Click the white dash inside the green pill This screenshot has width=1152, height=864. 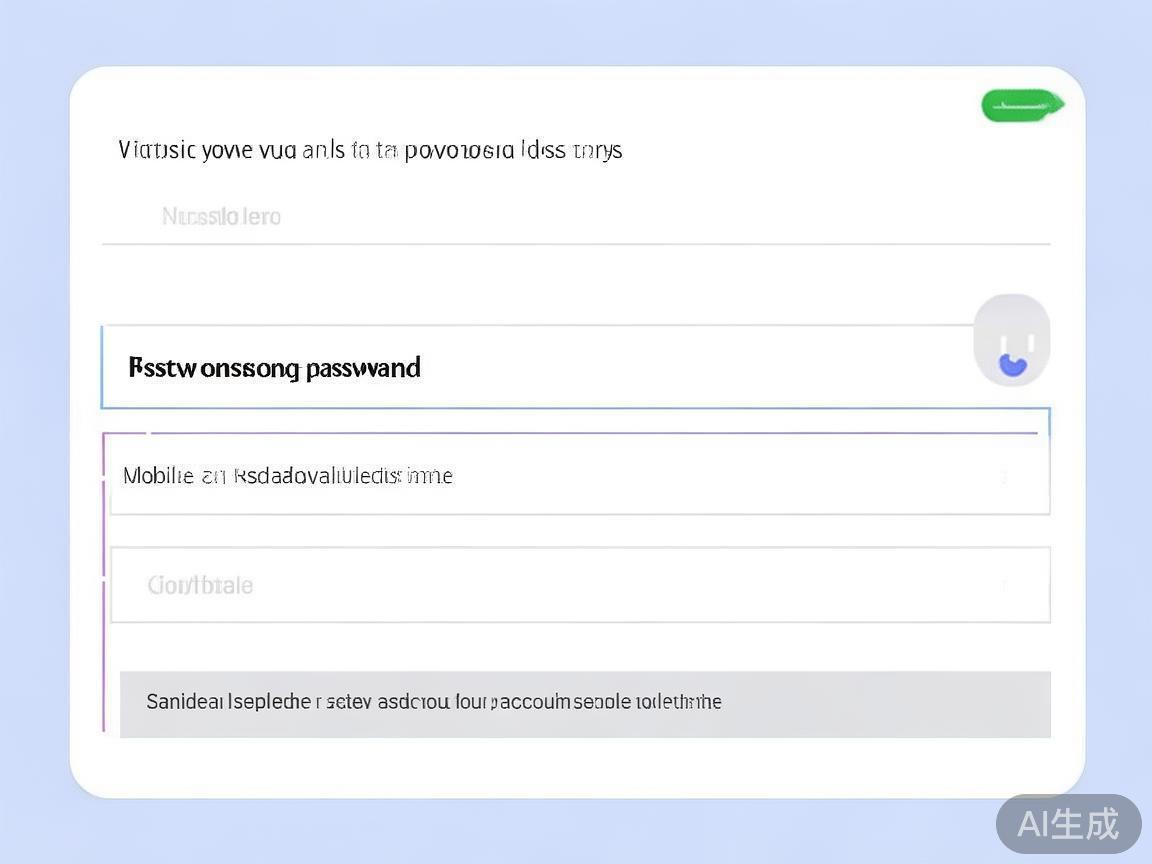[1018, 105]
